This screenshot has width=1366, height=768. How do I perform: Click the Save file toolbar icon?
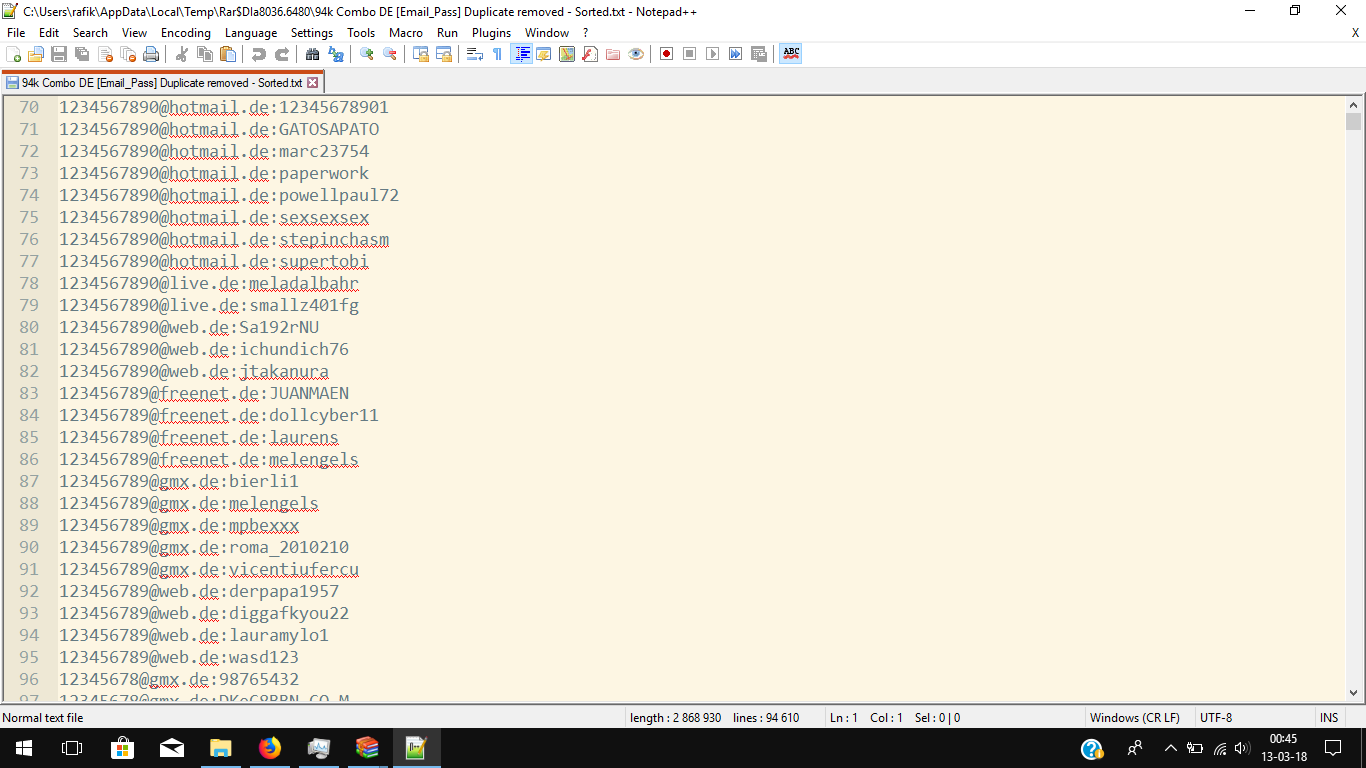click(59, 54)
